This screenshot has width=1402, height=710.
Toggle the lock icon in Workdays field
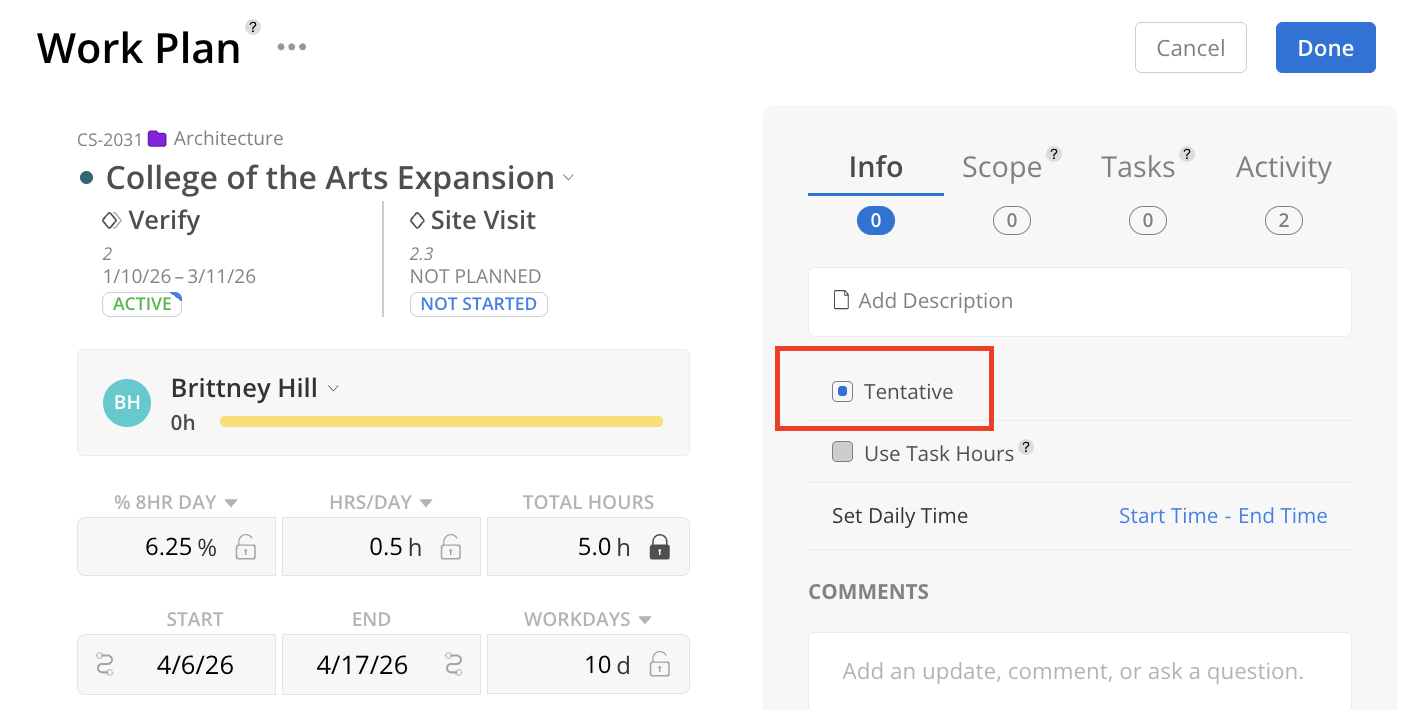coord(659,664)
